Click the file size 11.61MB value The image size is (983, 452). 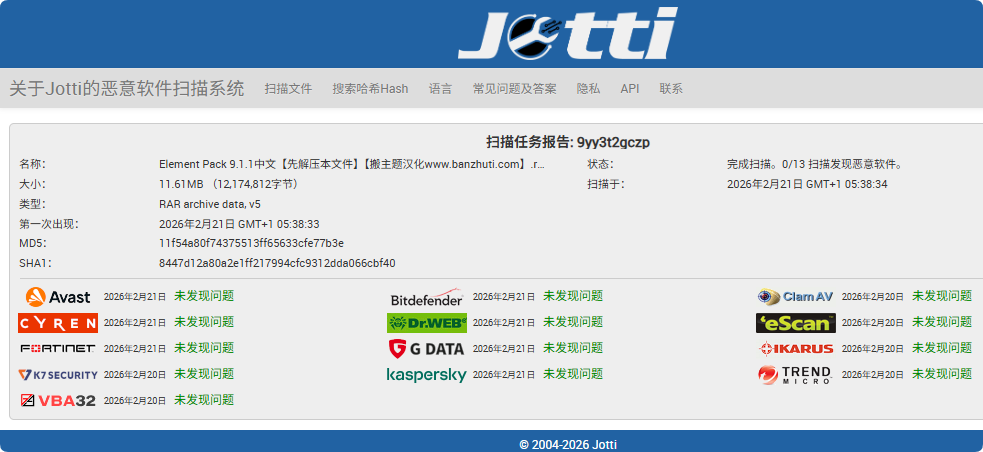point(228,184)
